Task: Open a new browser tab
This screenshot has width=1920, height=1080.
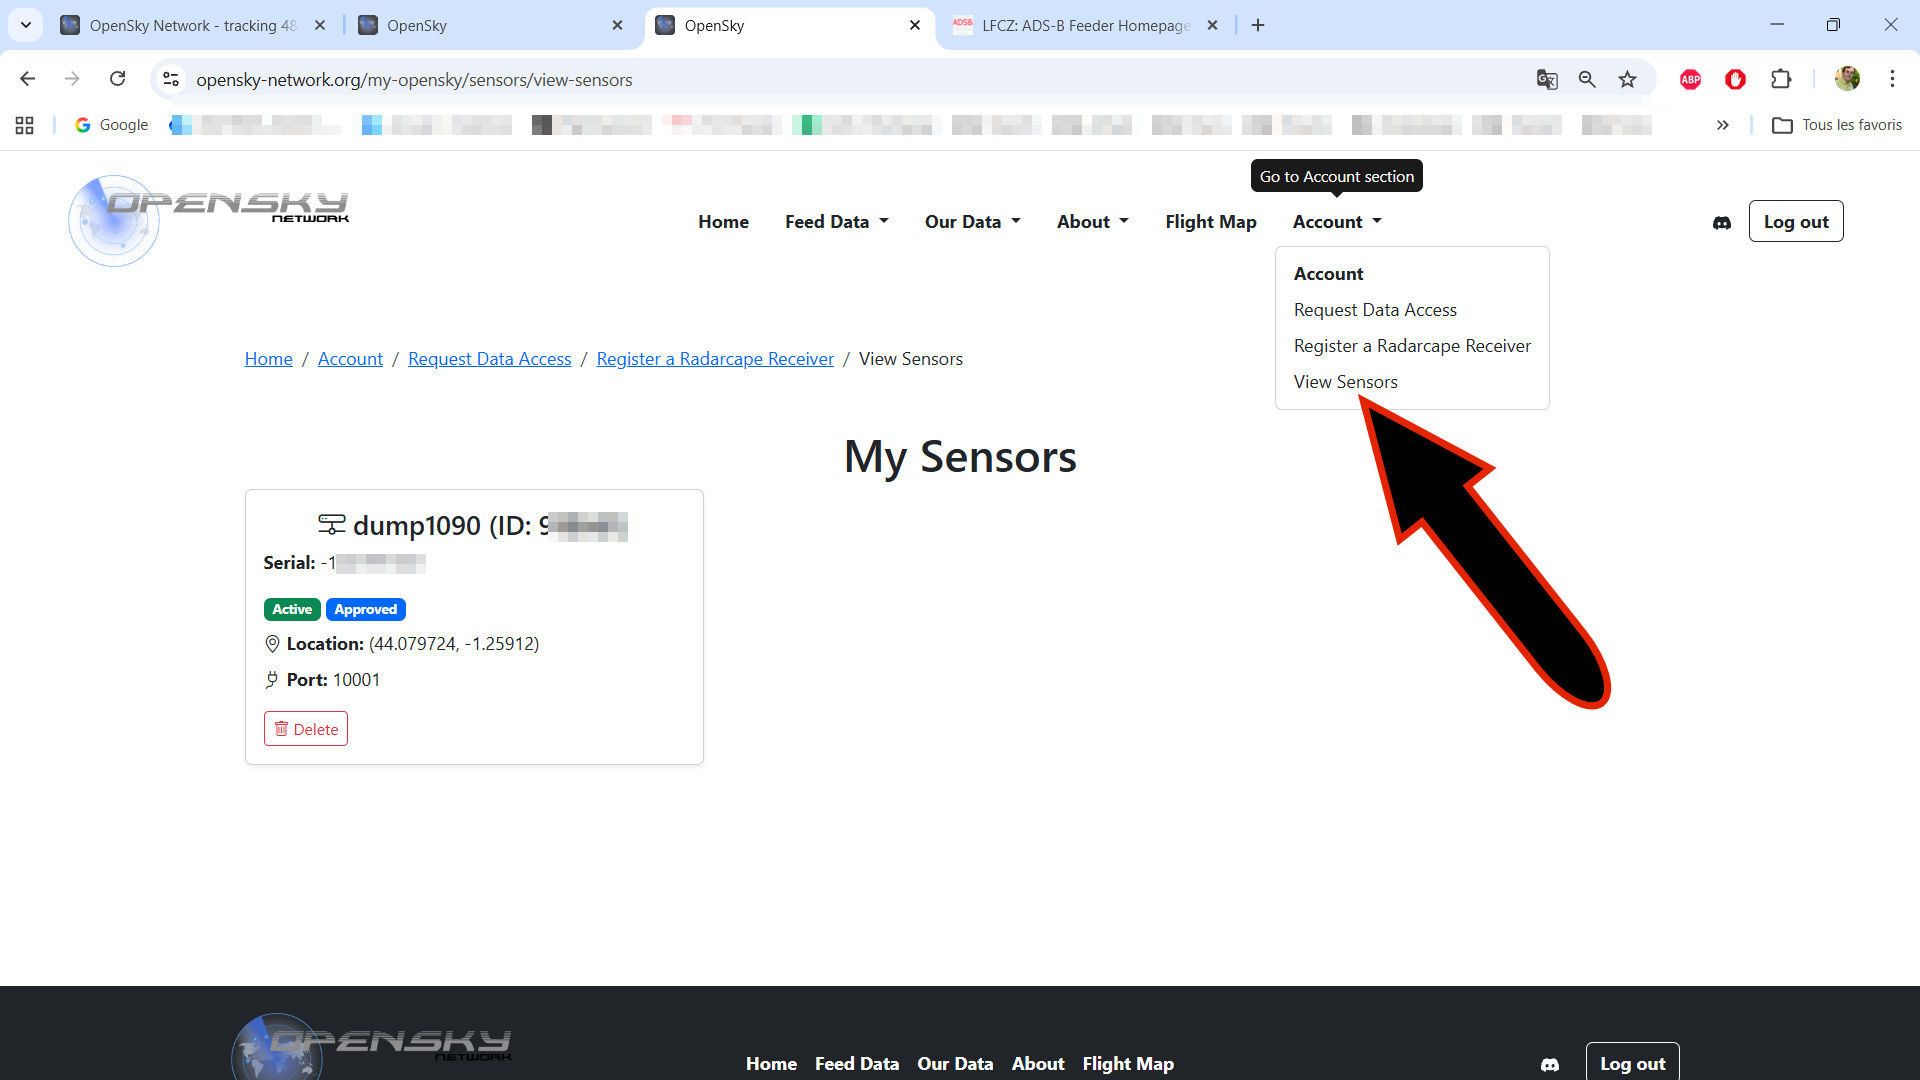Action: (x=1258, y=25)
